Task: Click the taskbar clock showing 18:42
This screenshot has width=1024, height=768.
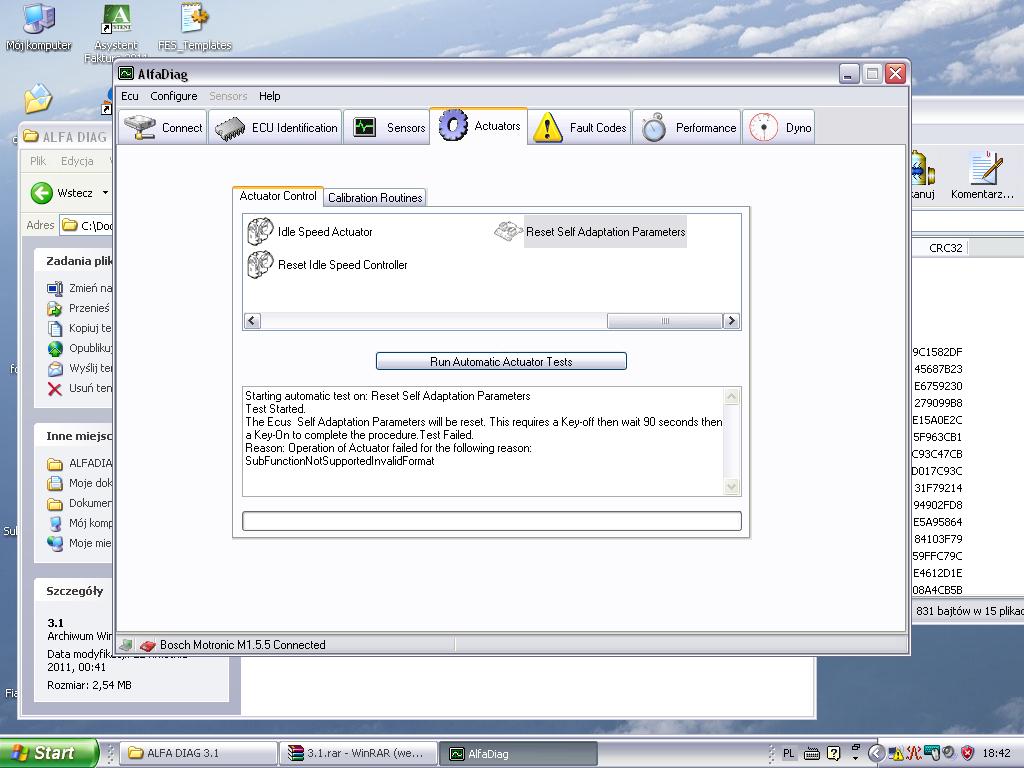Action: coord(997,754)
